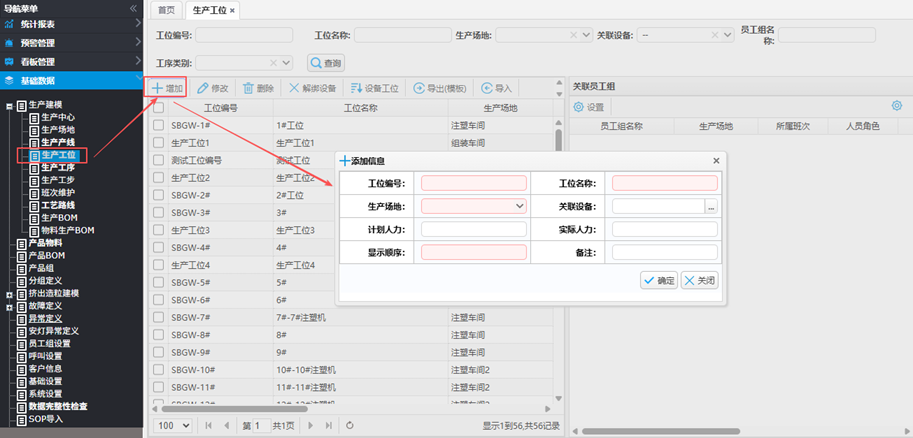Click the 关联员工组 panel horizontal scrollbar thumb
This screenshot has width=913, height=438.
tap(660, 432)
